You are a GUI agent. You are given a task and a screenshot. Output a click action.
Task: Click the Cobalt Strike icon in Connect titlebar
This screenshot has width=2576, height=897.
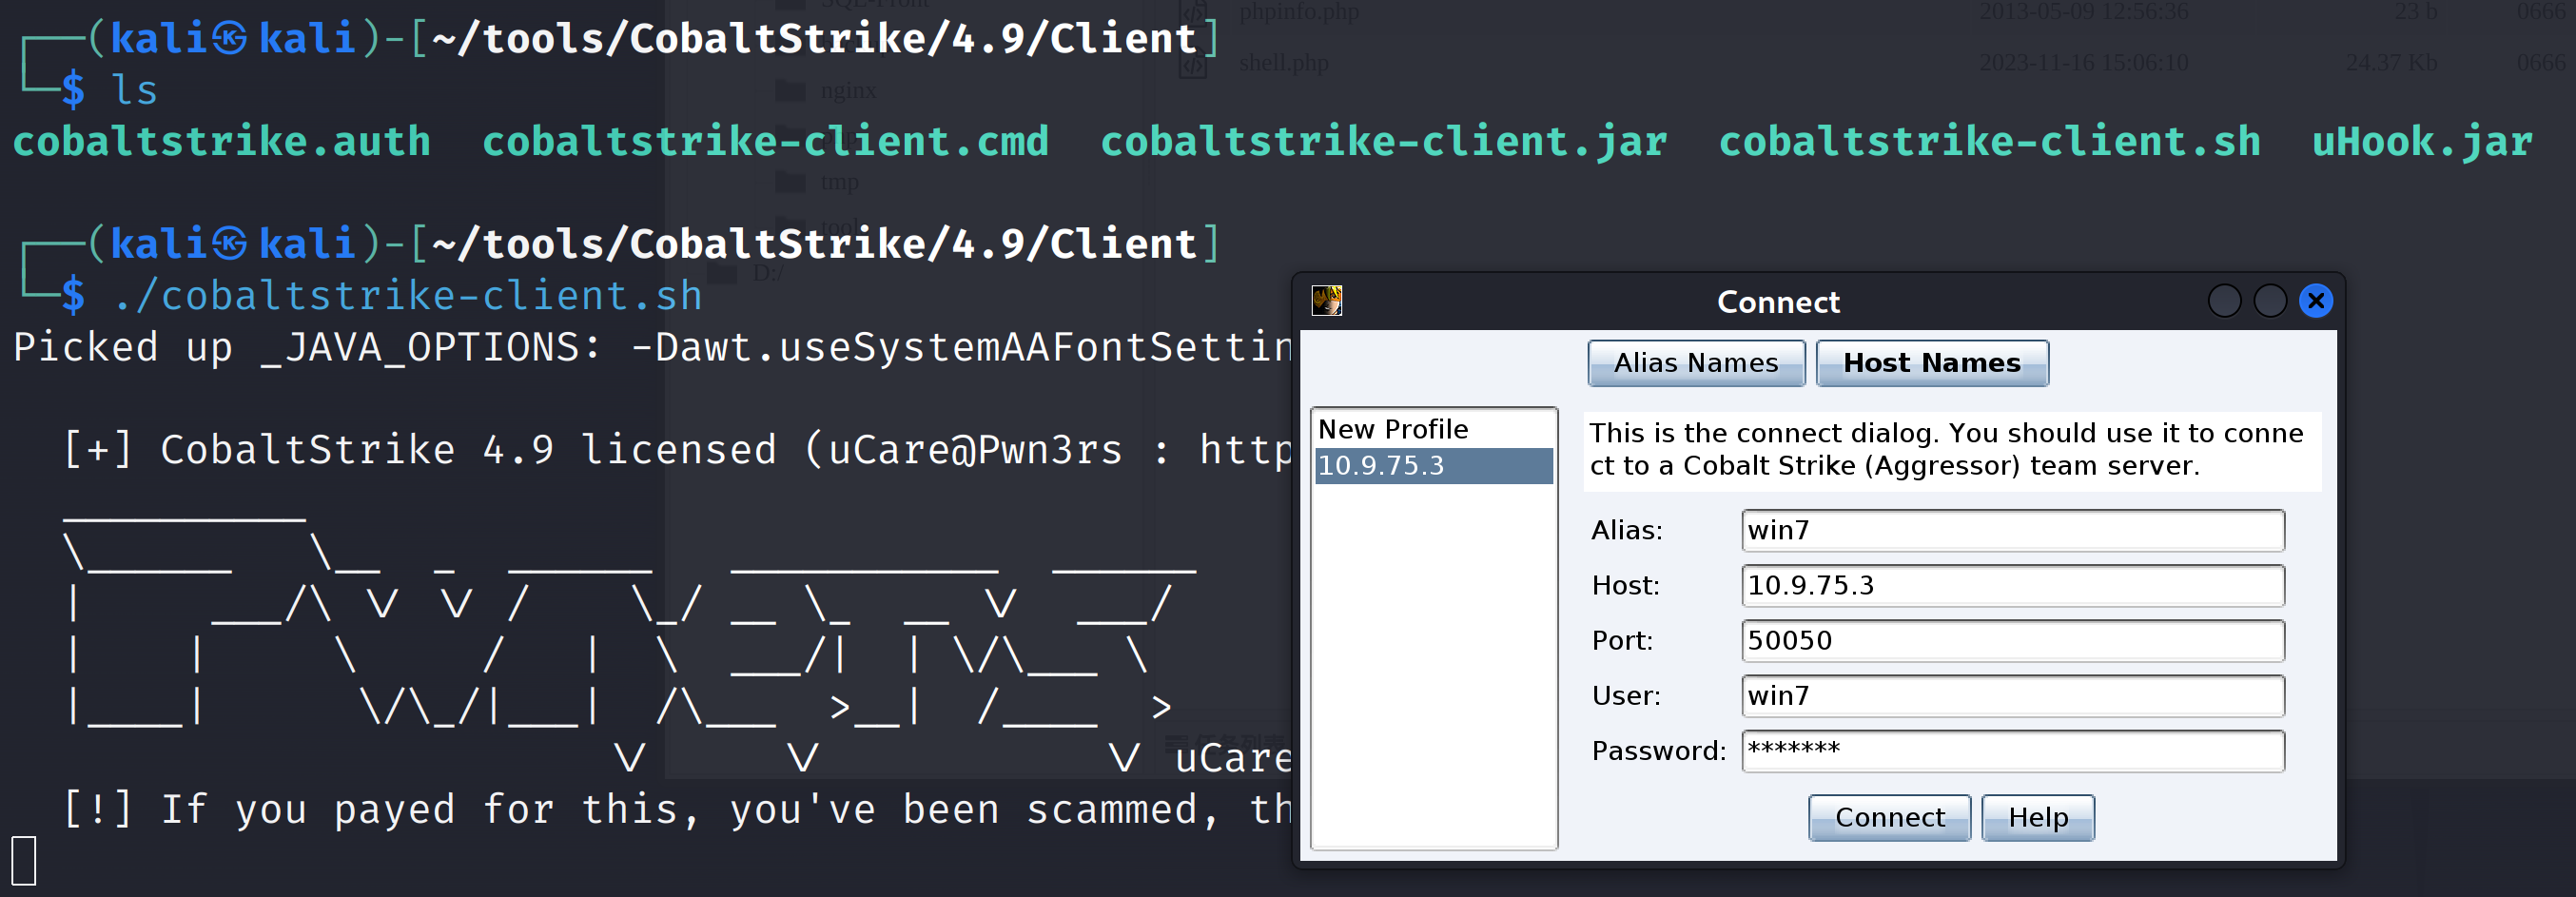point(1326,300)
